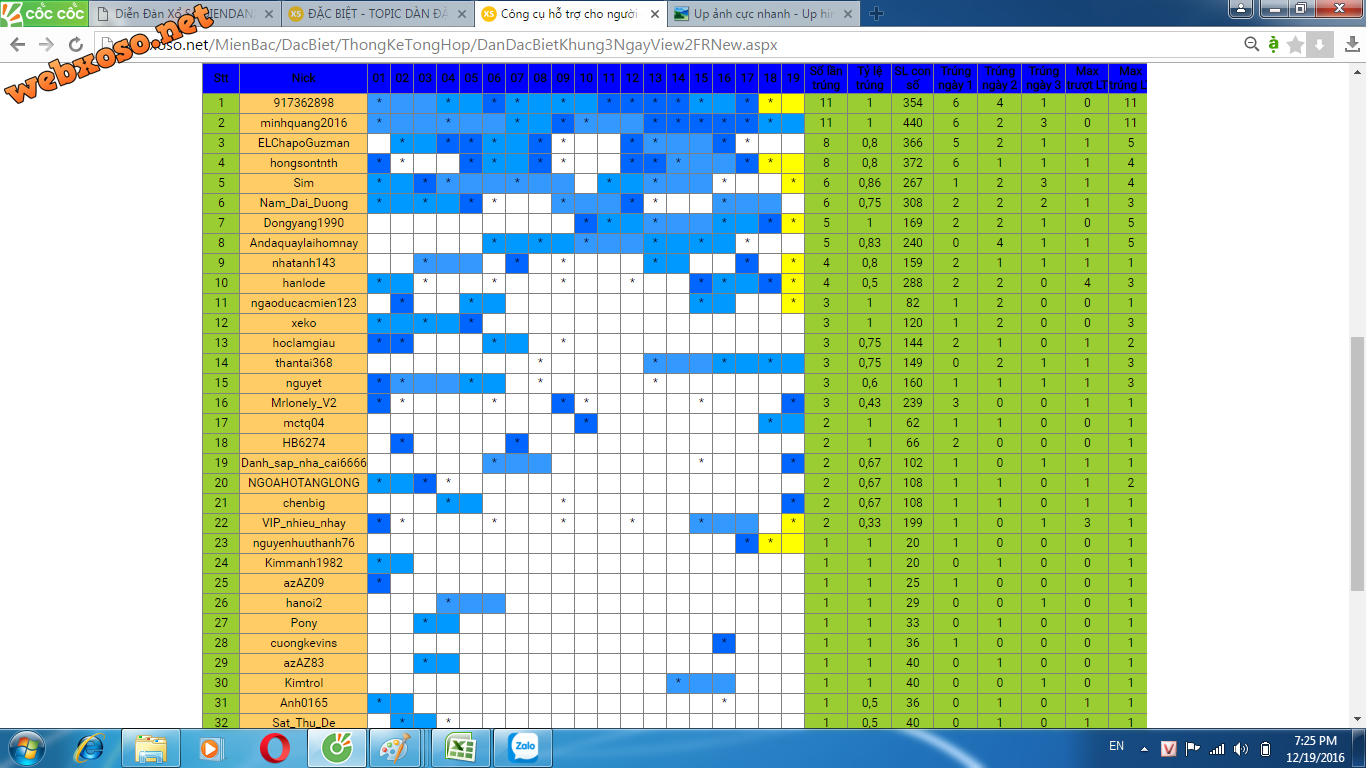
Task: Open a new browser tab
Action: [x=876, y=14]
